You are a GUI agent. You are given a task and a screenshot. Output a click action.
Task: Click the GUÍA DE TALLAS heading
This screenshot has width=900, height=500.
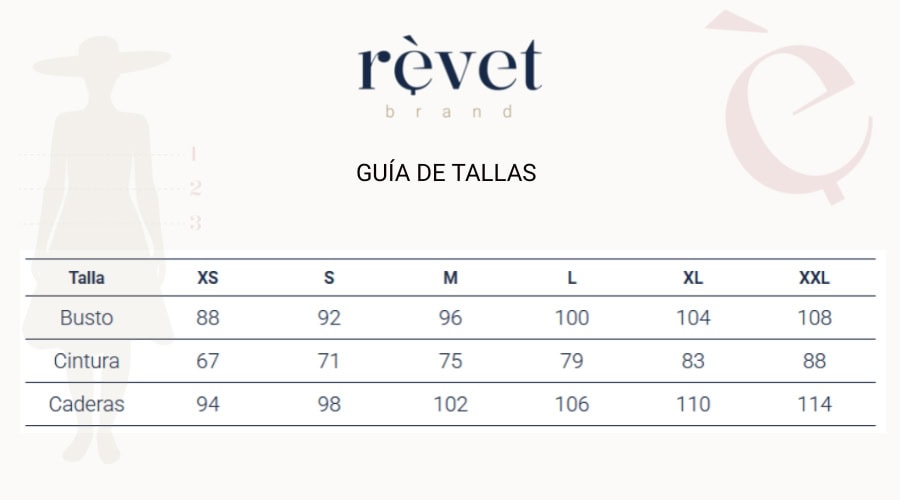pyautogui.click(x=446, y=173)
